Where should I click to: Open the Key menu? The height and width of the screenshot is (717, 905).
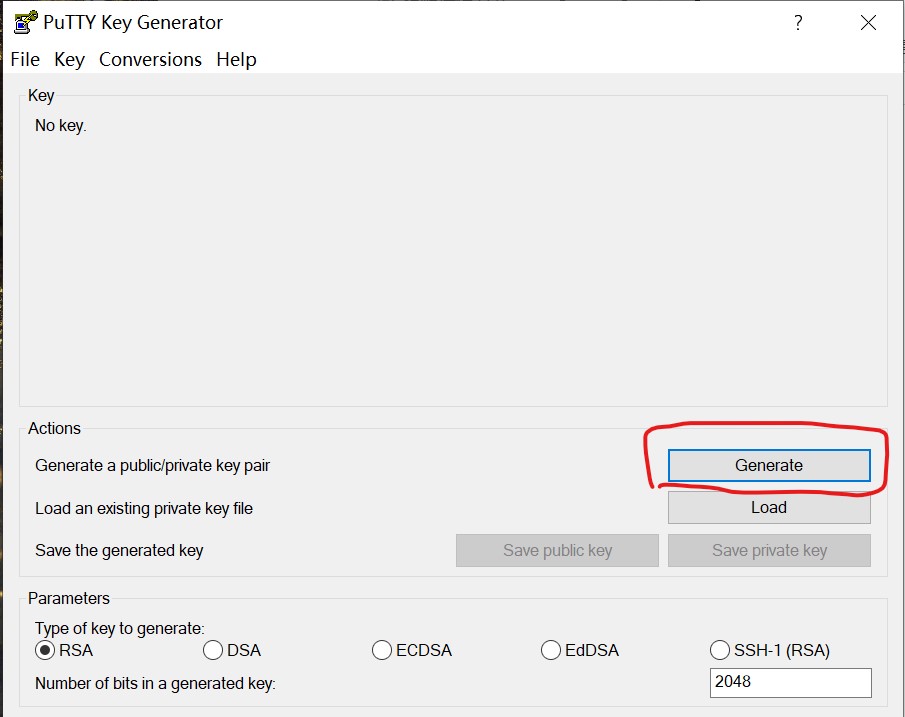(x=69, y=59)
